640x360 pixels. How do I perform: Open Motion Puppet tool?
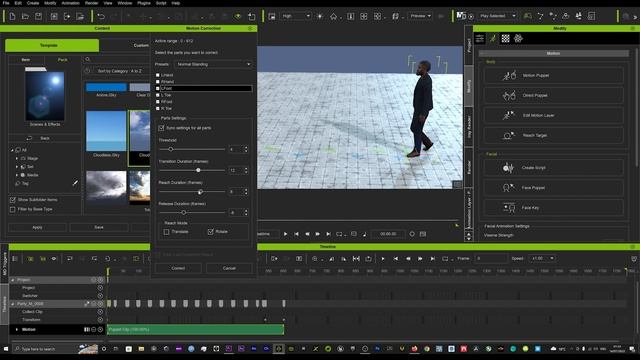tap(553, 76)
